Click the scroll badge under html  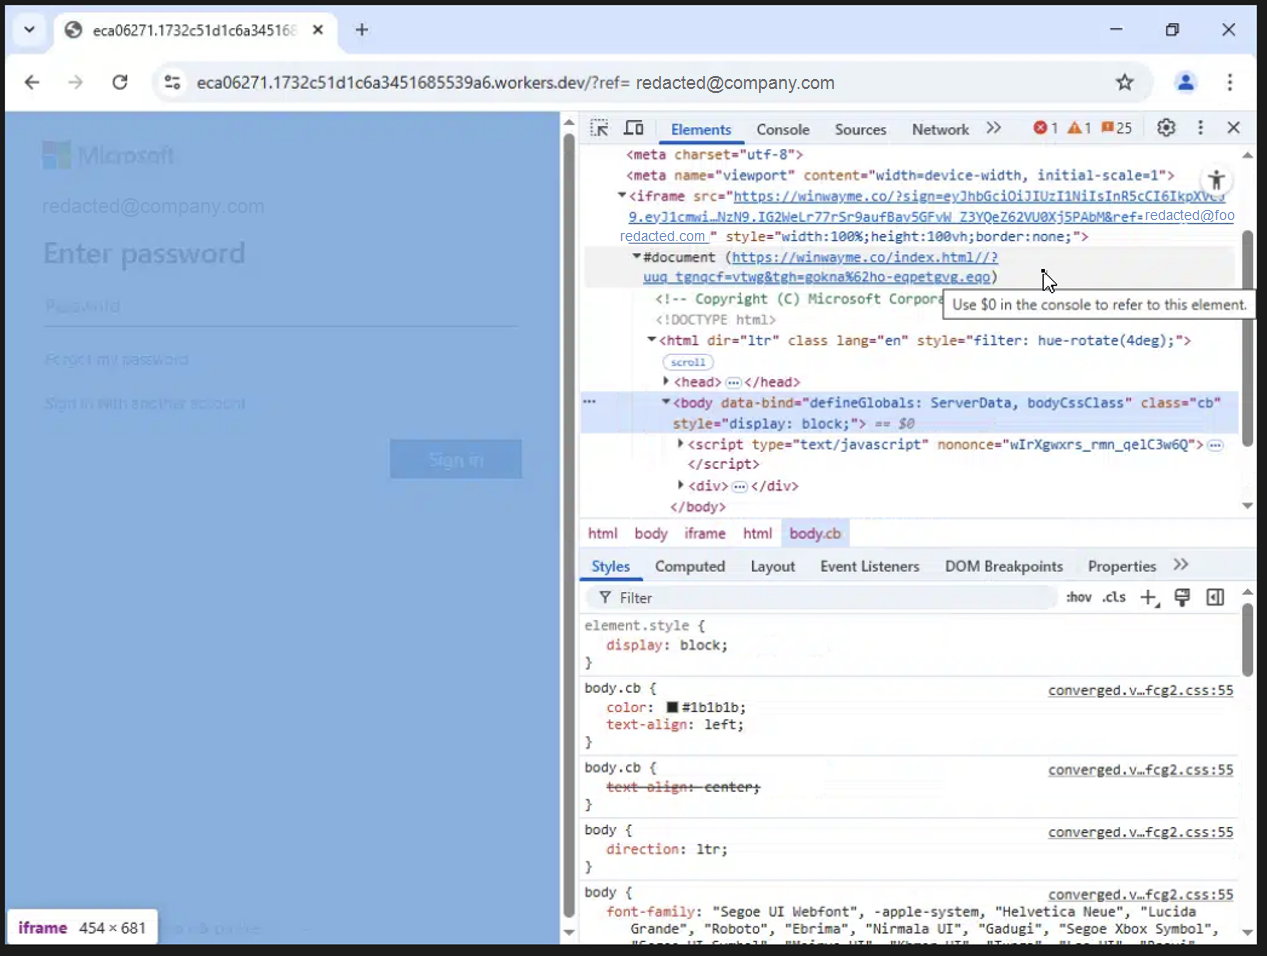pyautogui.click(x=688, y=362)
